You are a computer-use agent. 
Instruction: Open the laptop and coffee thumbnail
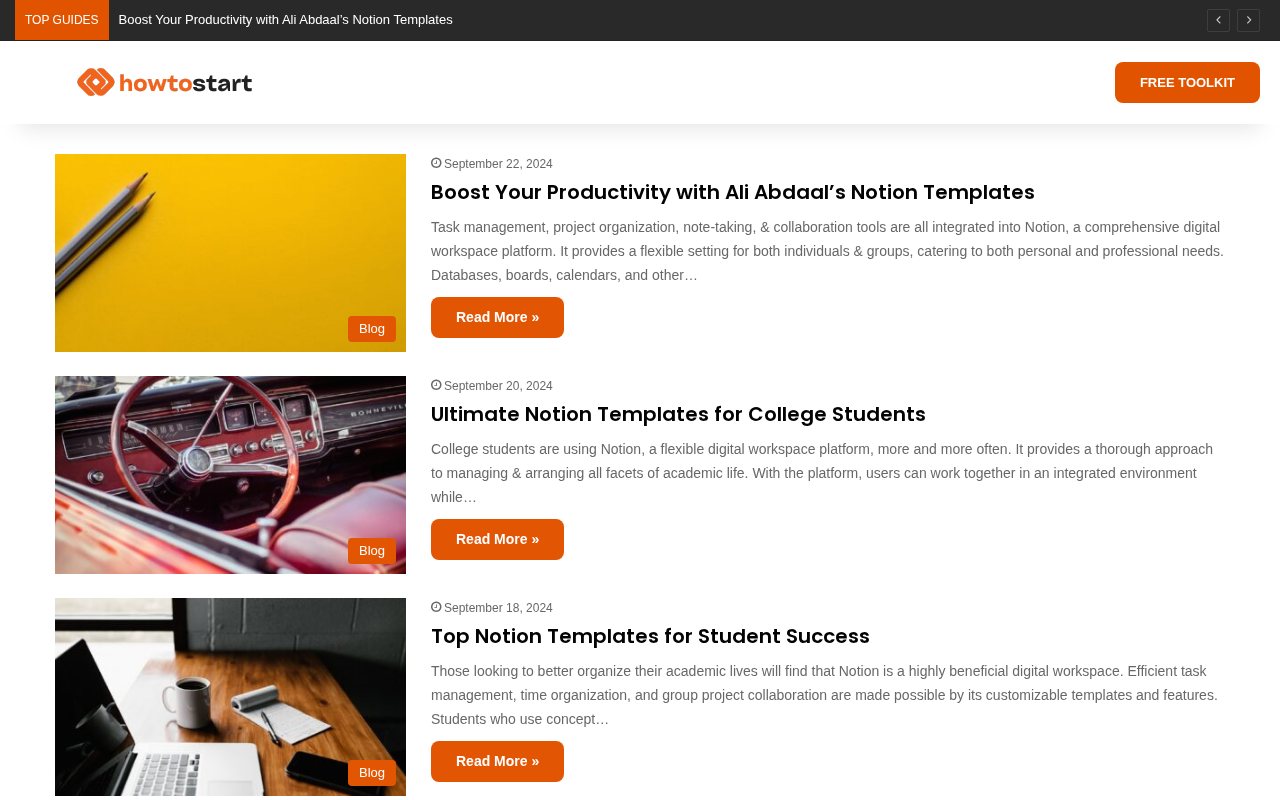(230, 697)
